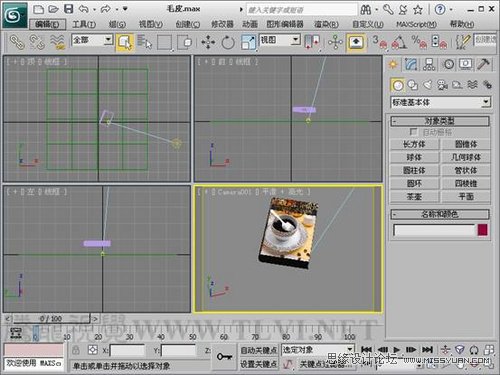Click the 0/100 time slider
500x375 pixels.
tap(51, 319)
